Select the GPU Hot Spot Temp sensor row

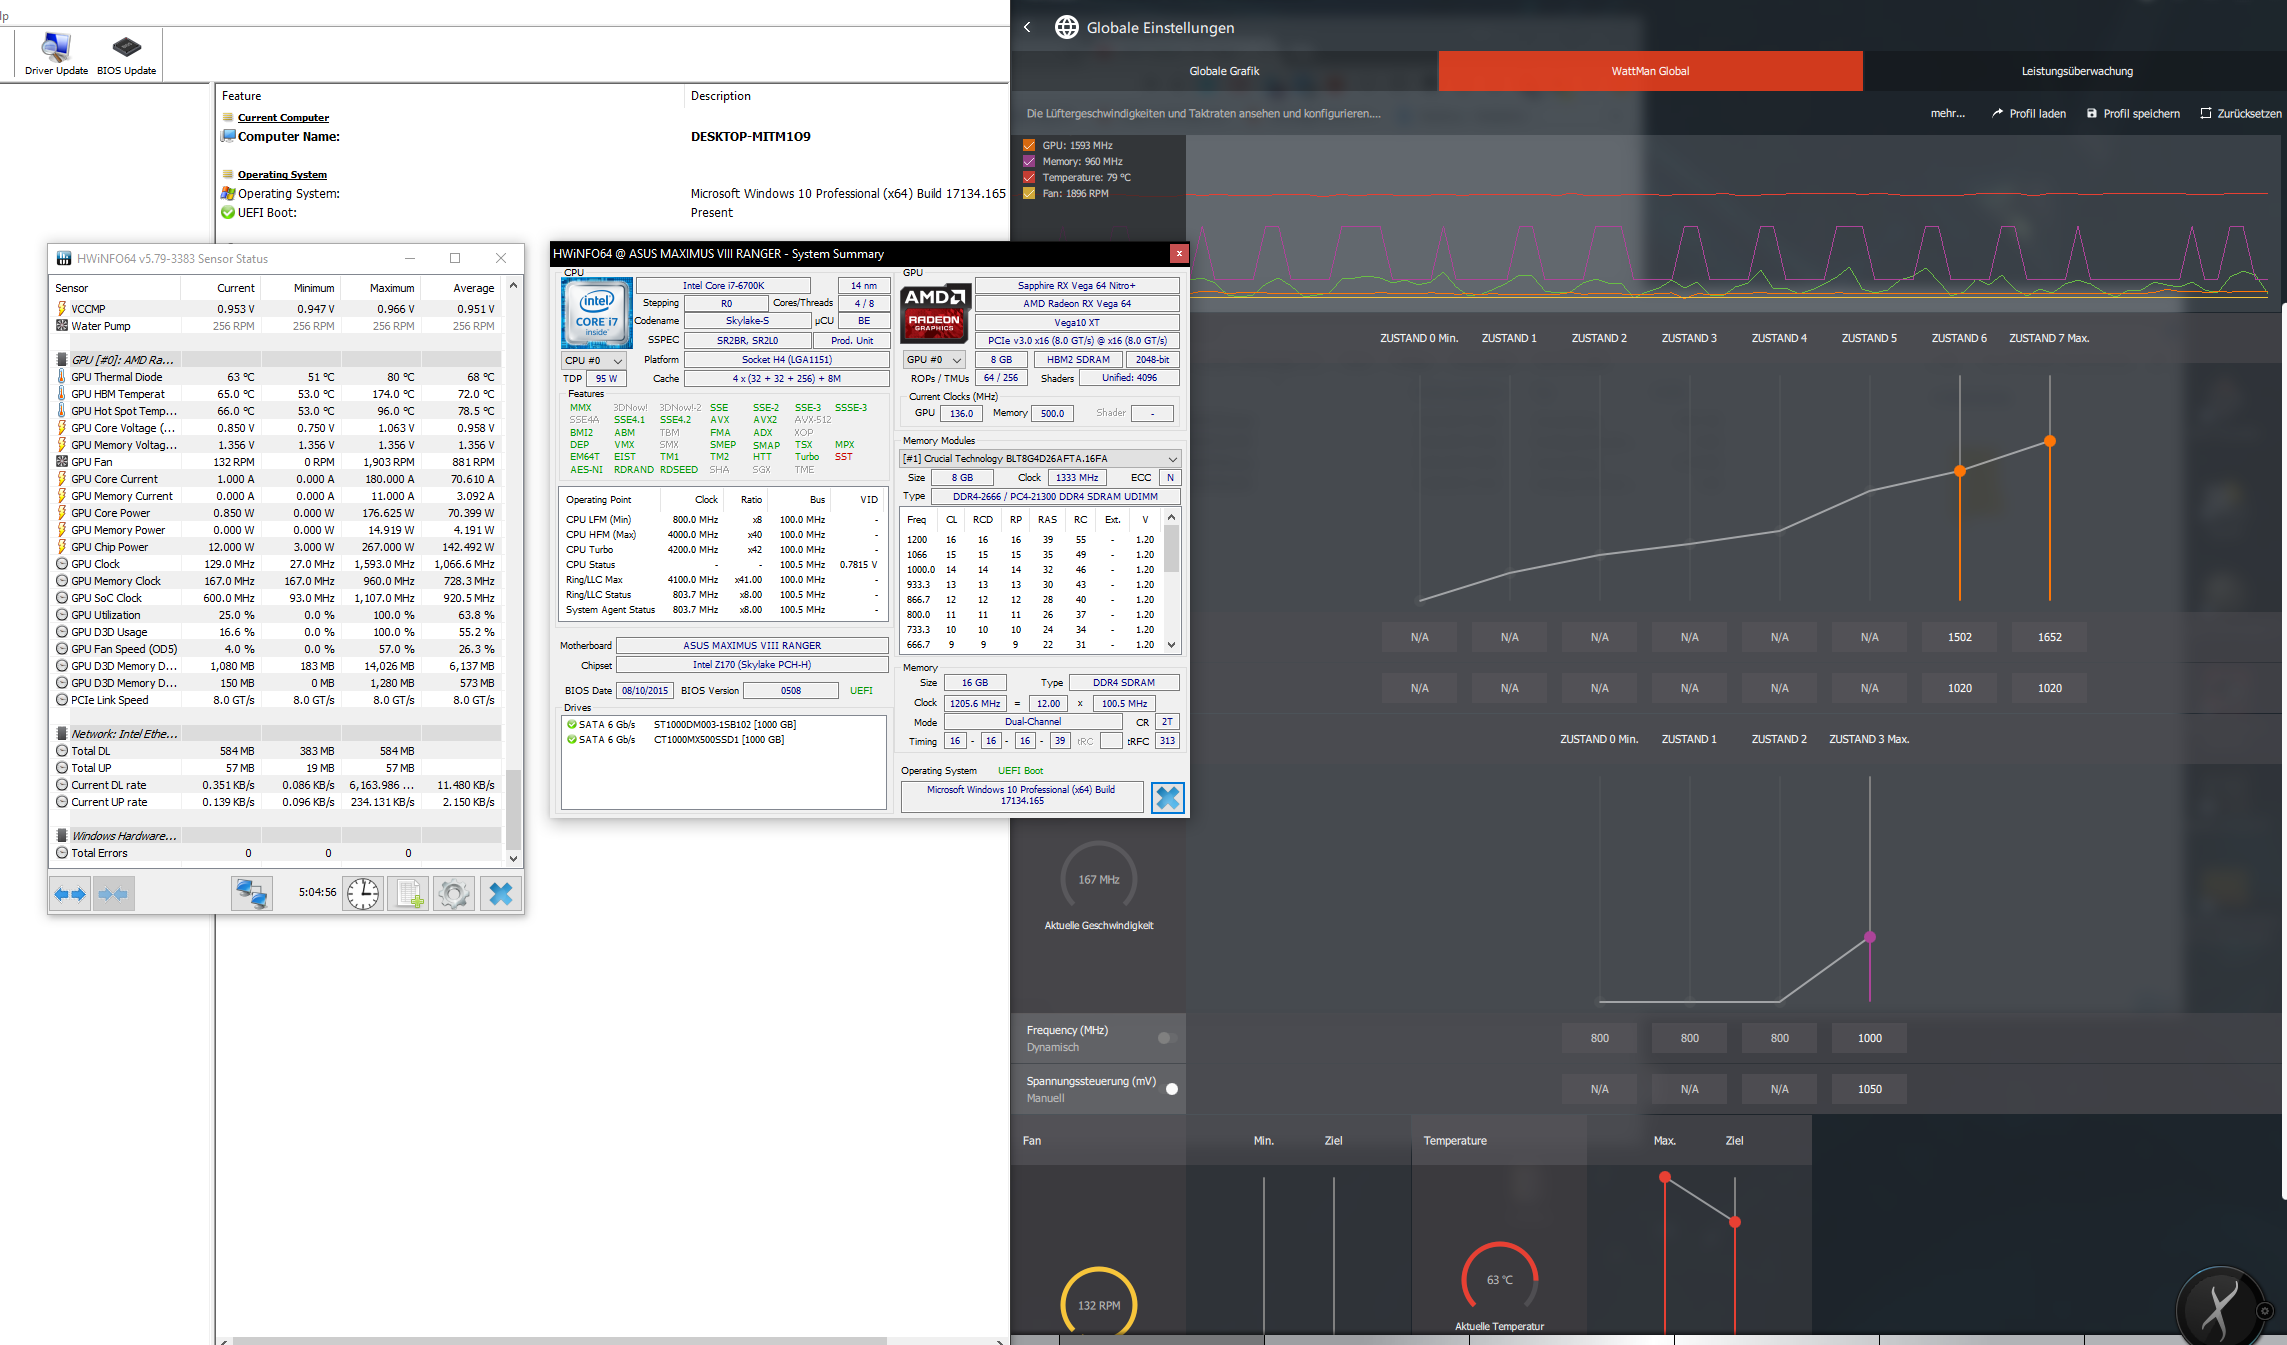277,411
